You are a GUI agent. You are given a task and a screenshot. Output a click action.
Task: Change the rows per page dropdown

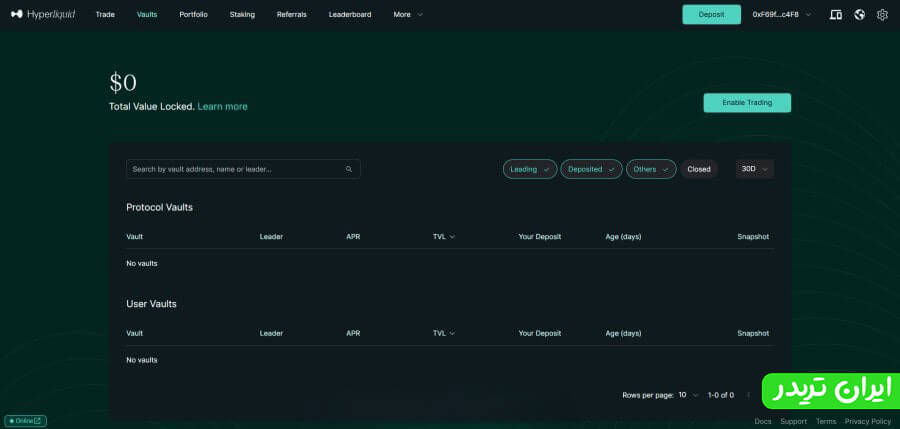(689, 395)
